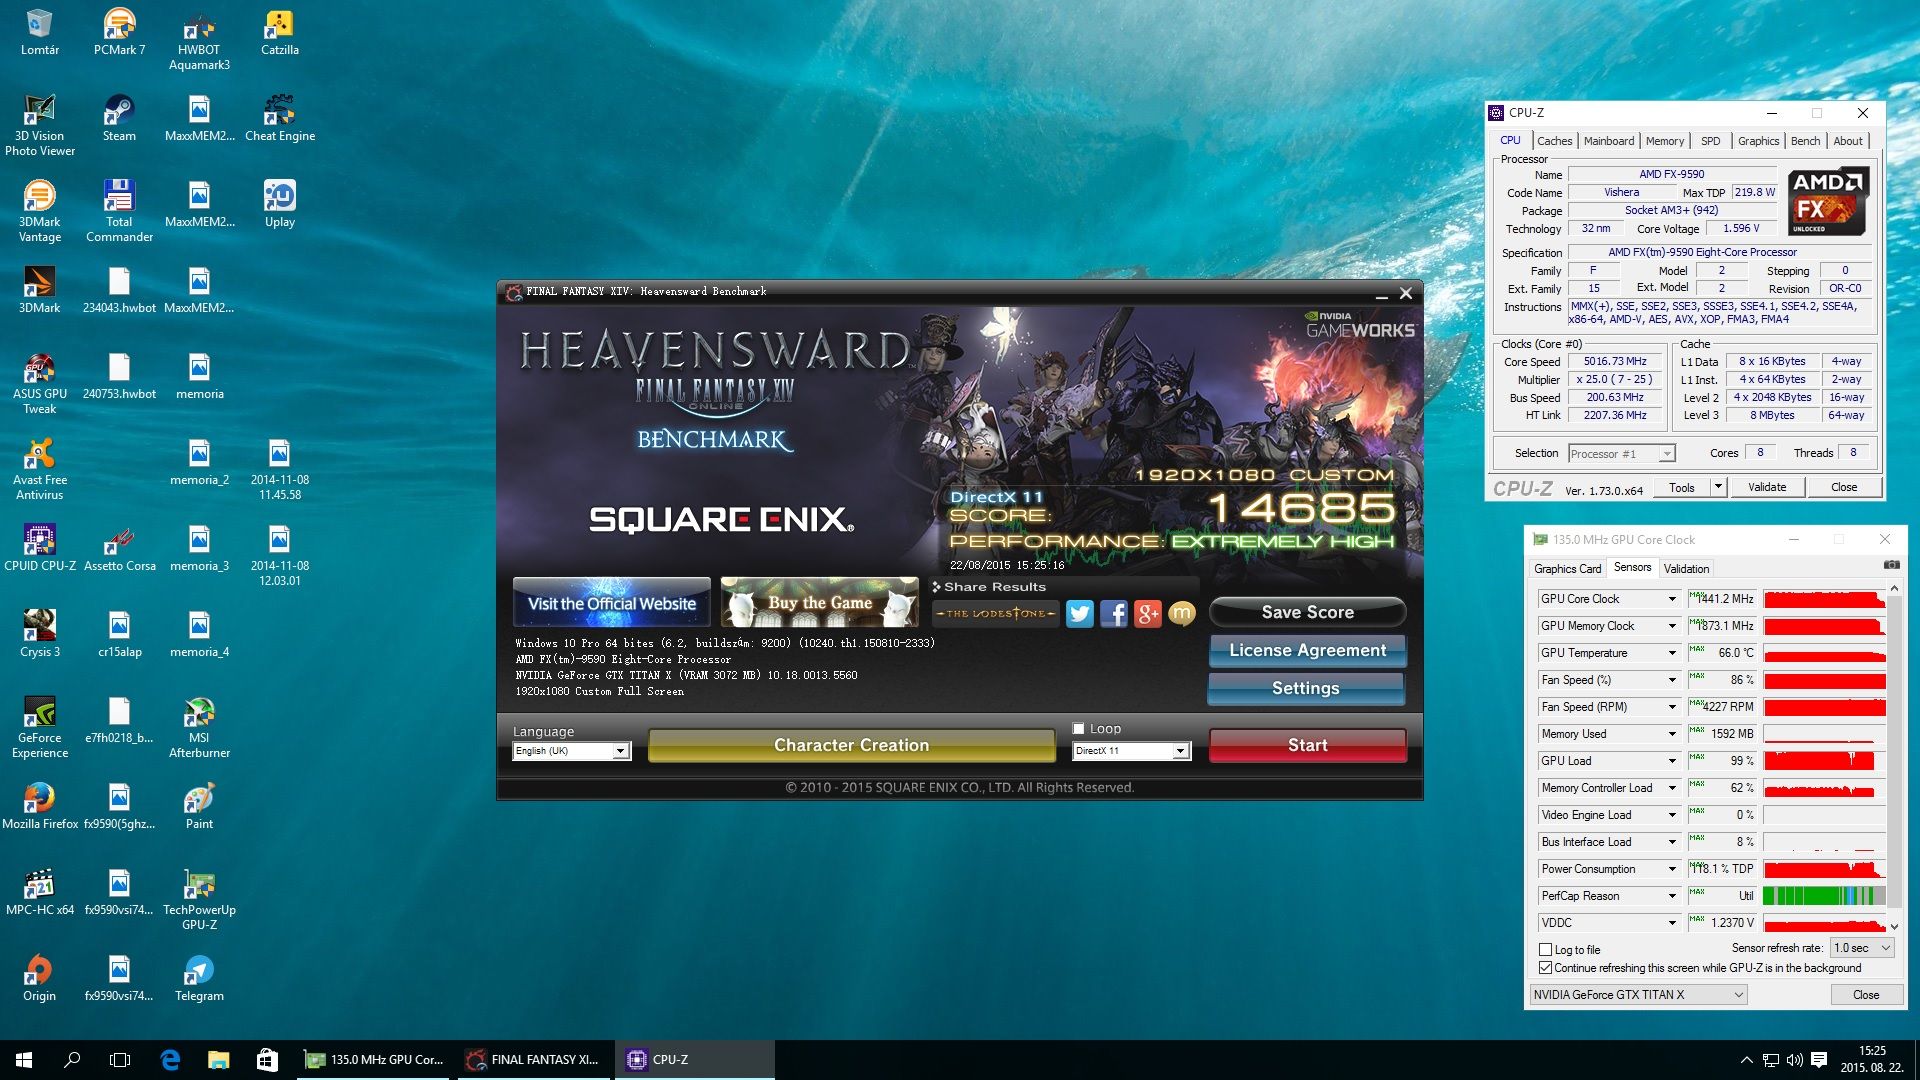Share benchmark result on Twitter
The height and width of the screenshot is (1080, 1920).
click(x=1079, y=613)
